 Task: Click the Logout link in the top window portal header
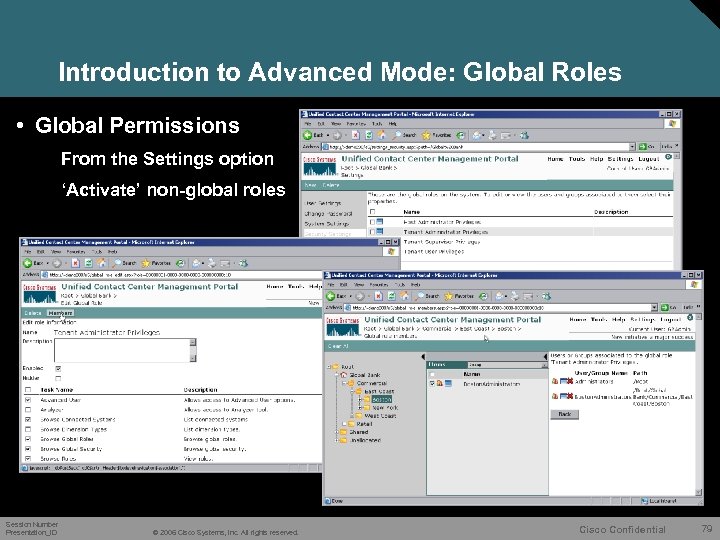(x=649, y=159)
